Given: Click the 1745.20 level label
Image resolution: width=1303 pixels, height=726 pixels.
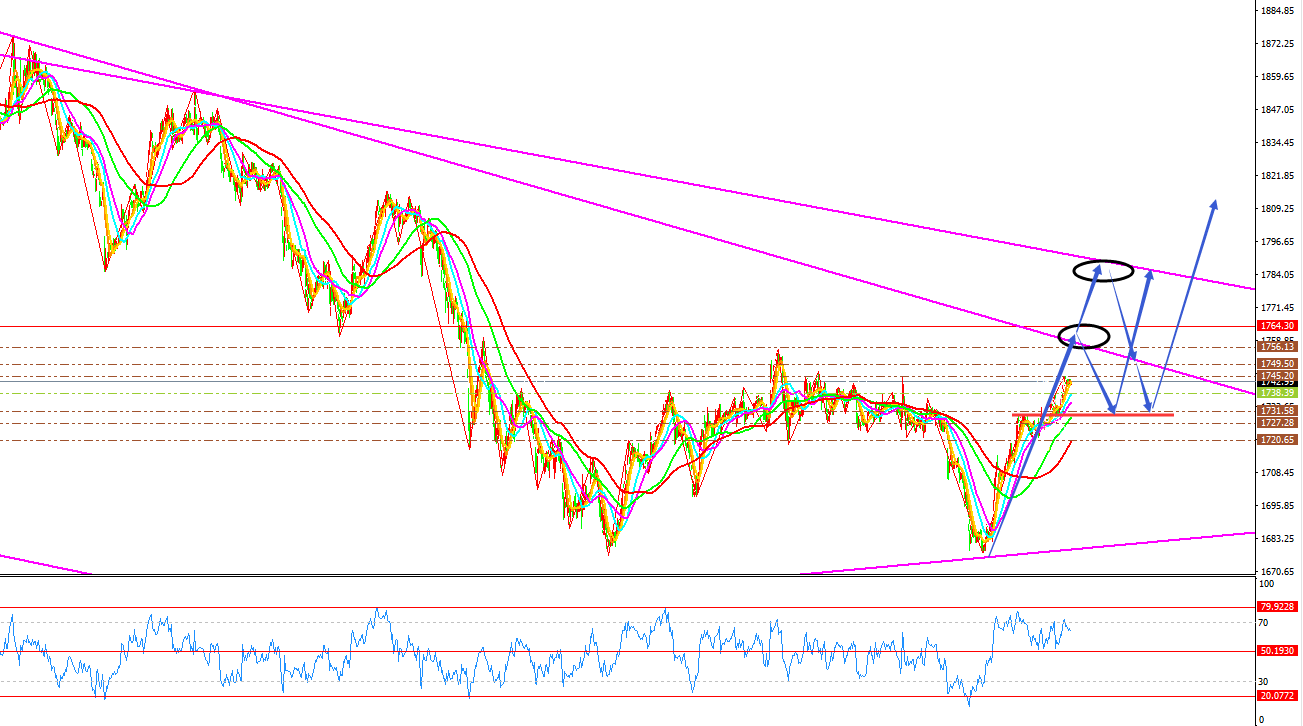Looking at the screenshot, I should click(x=1277, y=375).
